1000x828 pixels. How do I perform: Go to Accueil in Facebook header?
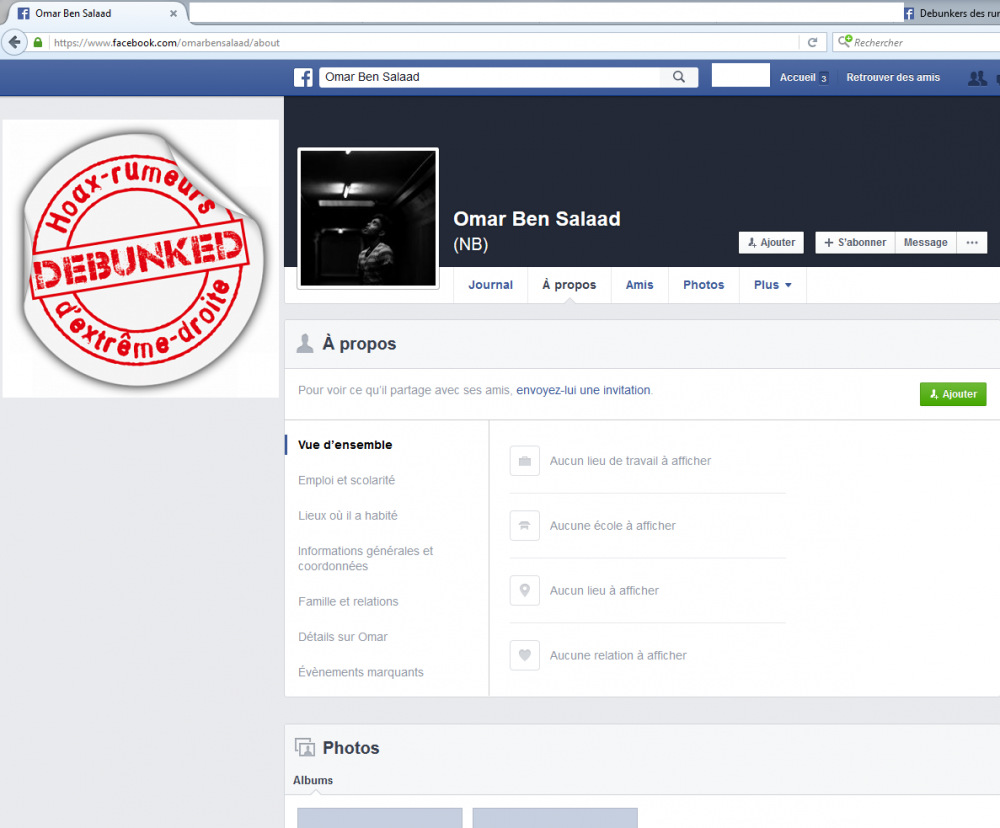tap(797, 77)
